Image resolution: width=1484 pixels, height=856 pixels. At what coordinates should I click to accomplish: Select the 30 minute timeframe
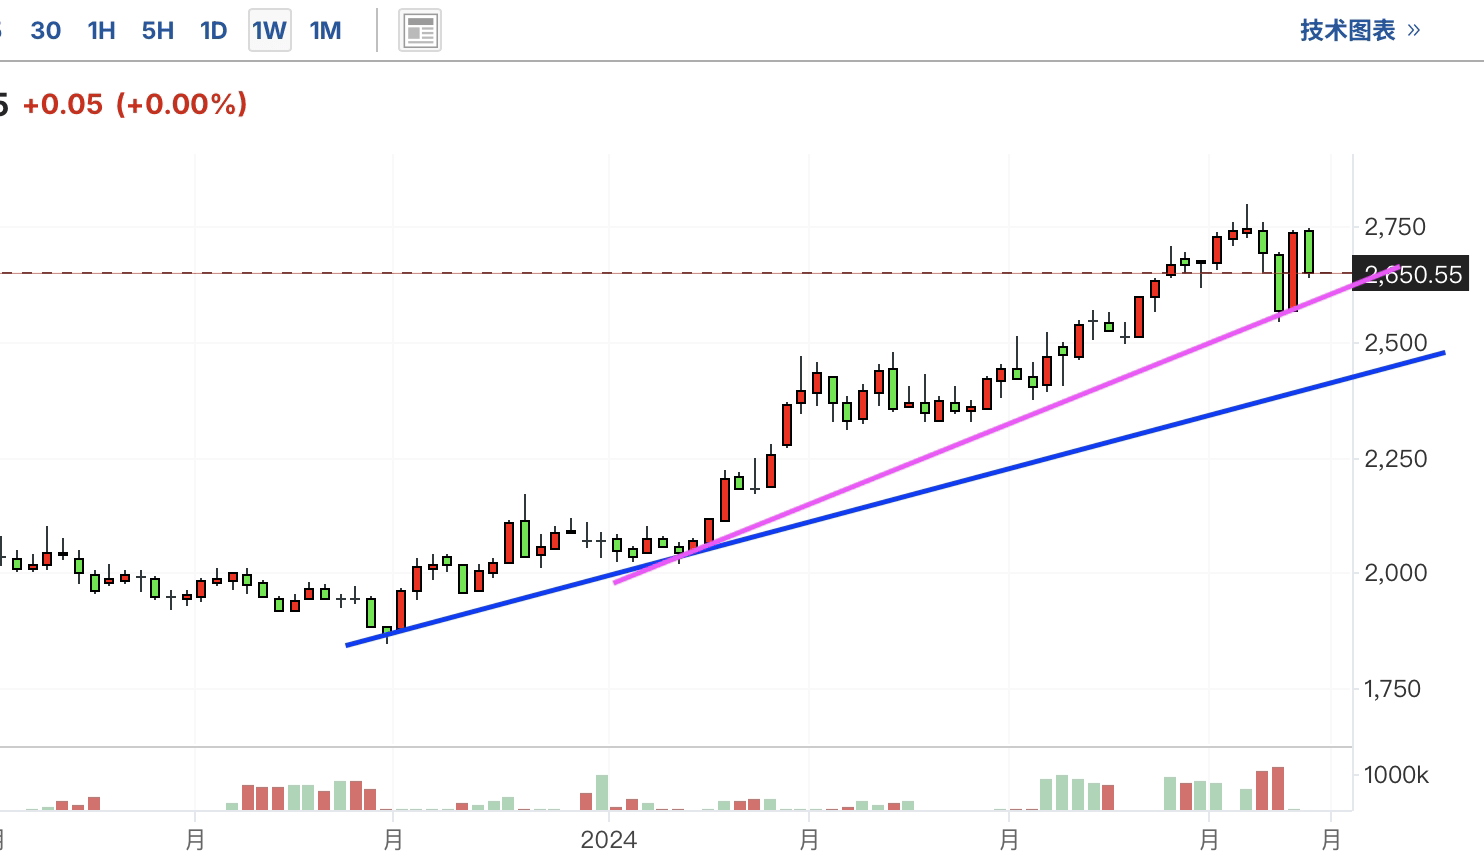(x=45, y=30)
